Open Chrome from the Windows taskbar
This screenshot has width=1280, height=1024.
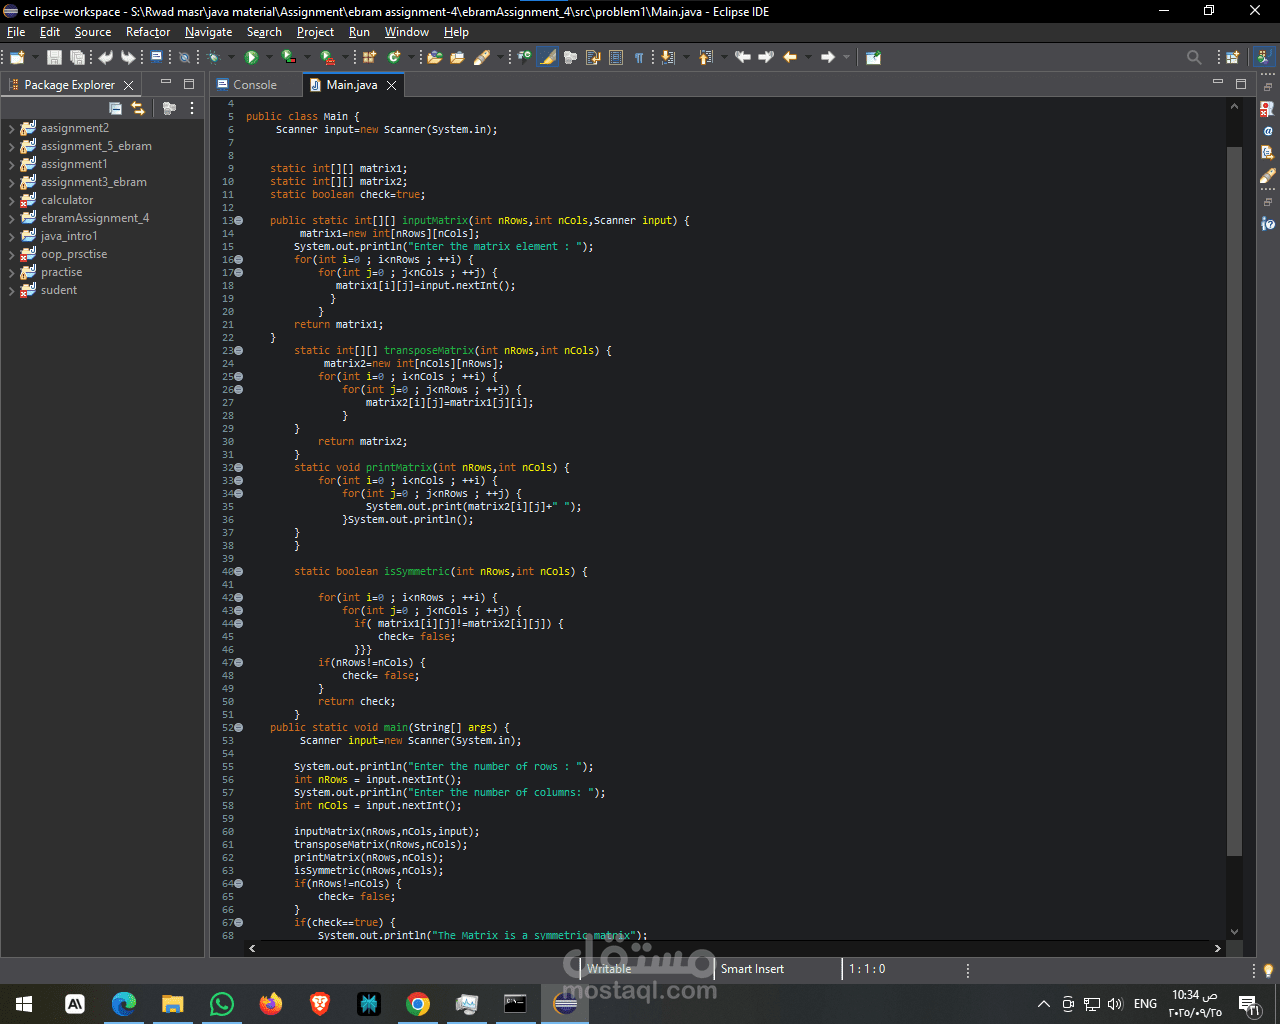[x=418, y=1004]
